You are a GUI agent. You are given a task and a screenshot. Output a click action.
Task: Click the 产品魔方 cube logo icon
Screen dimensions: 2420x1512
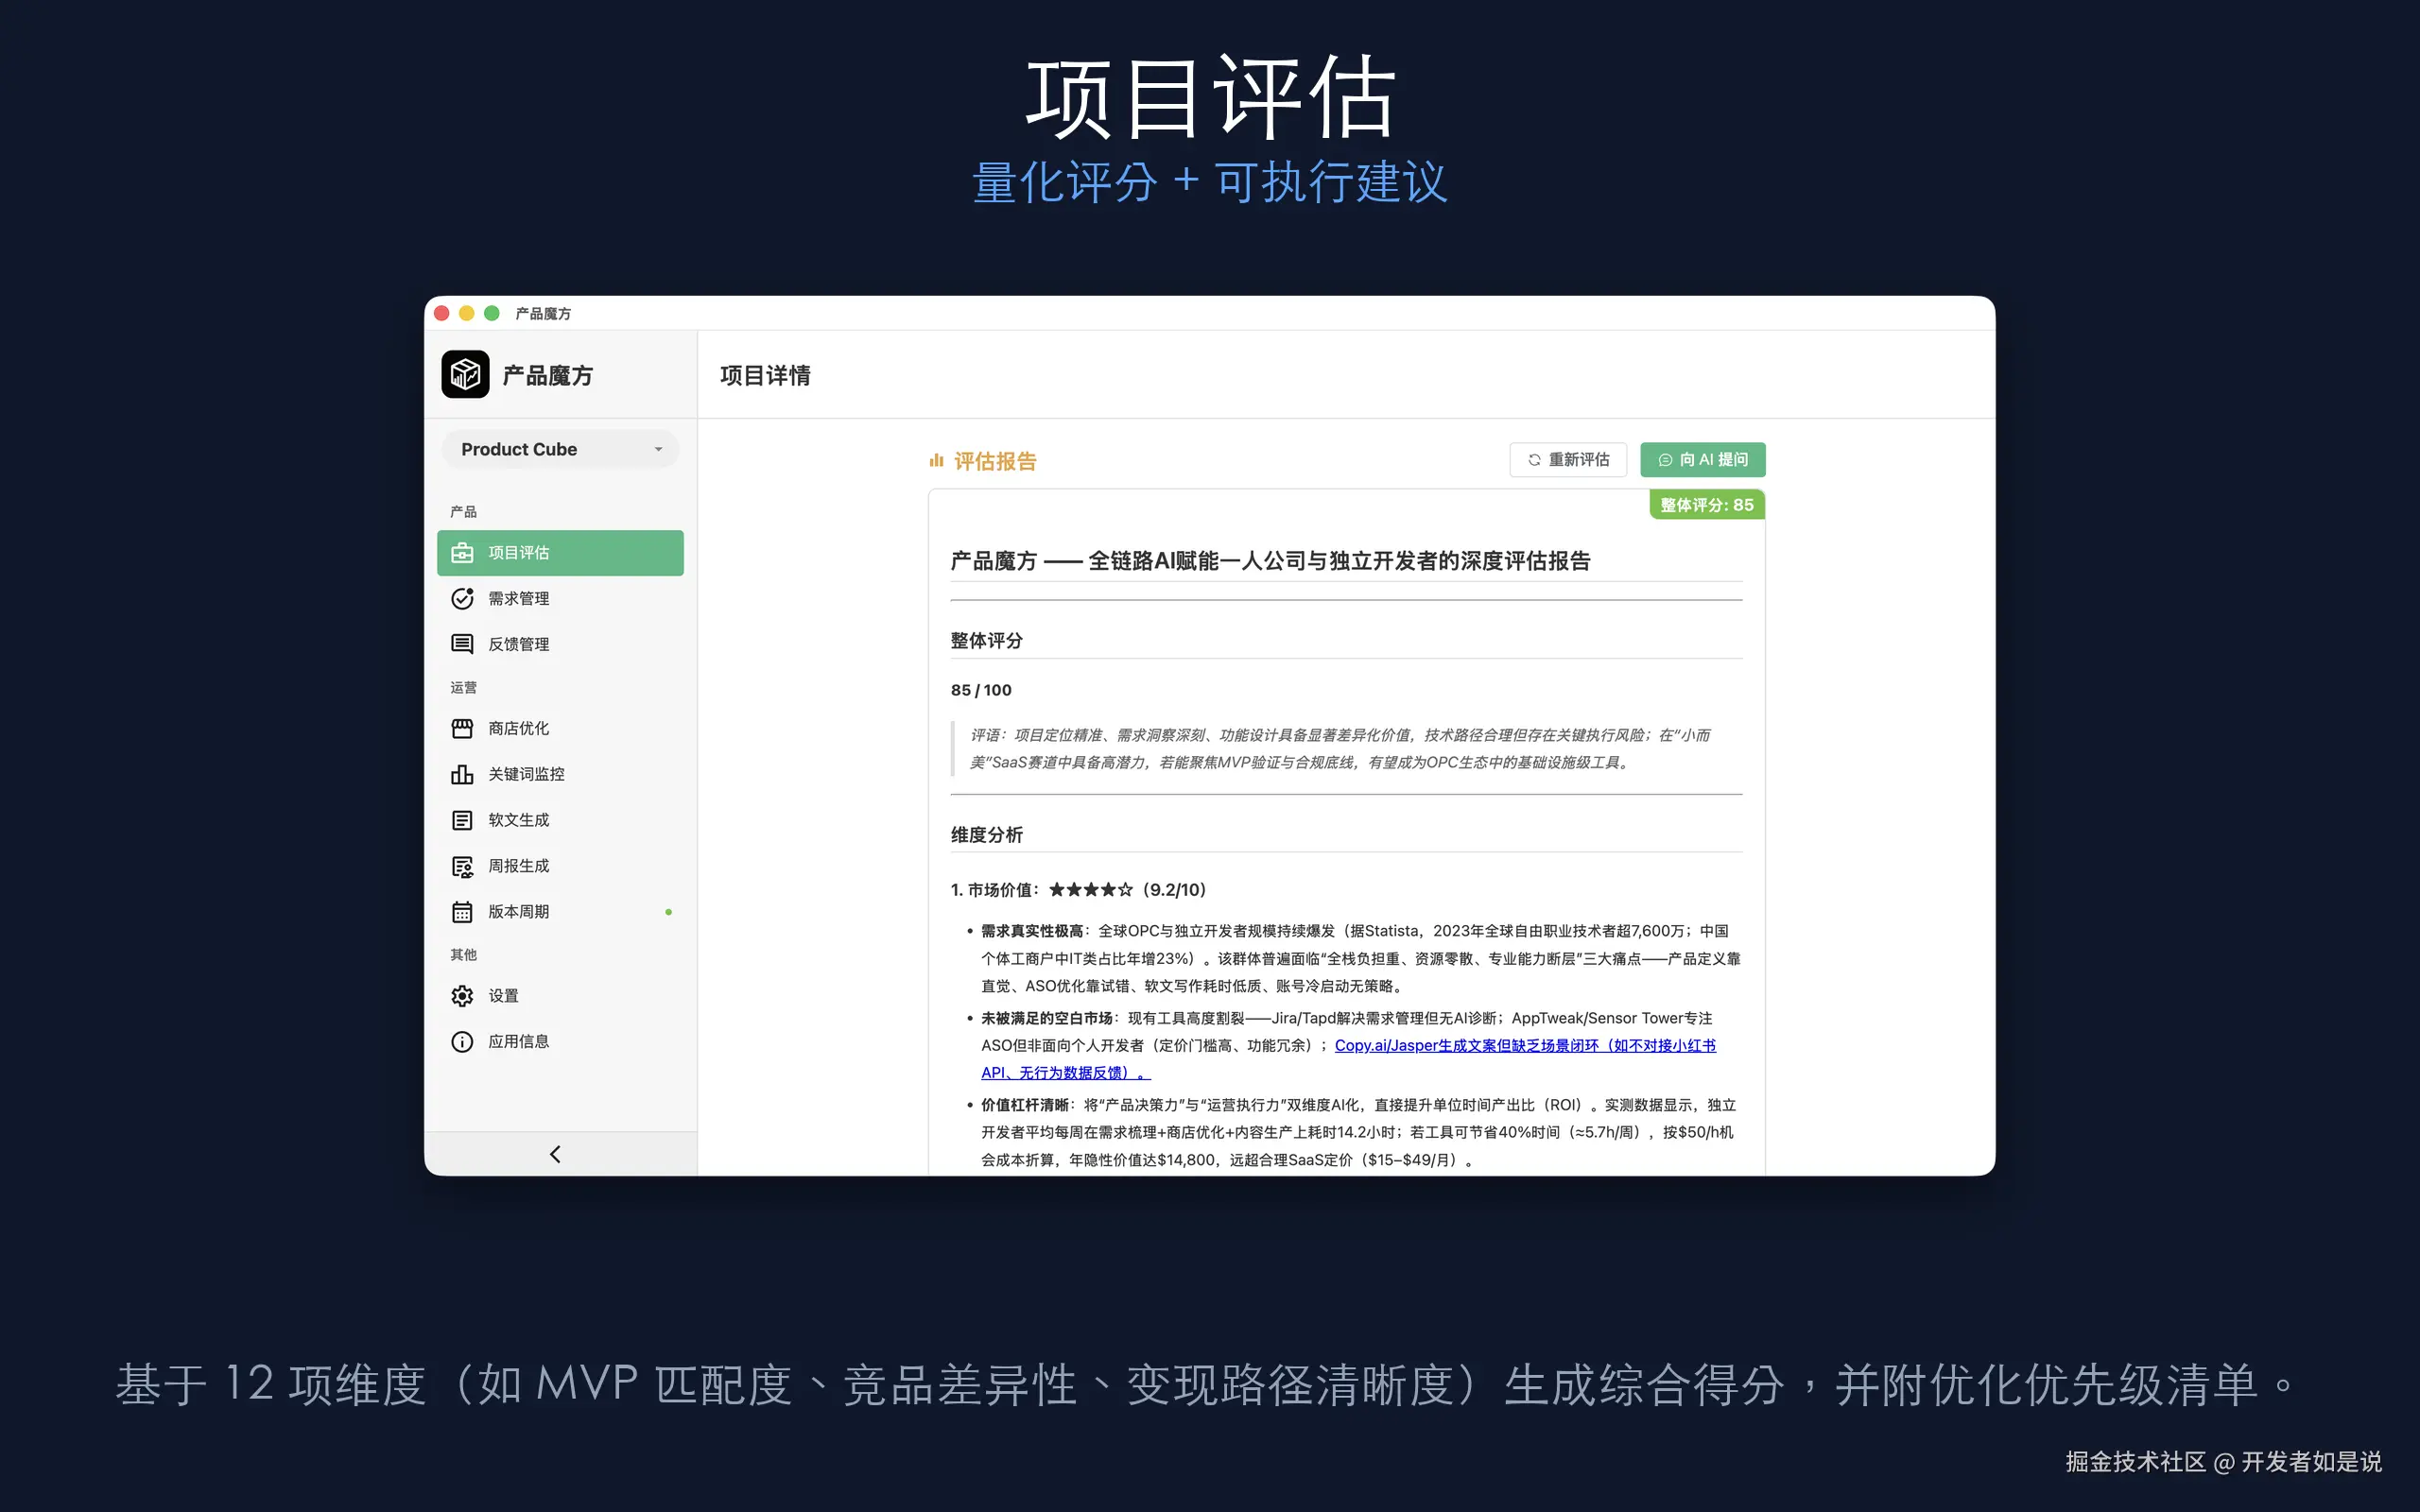(x=465, y=374)
